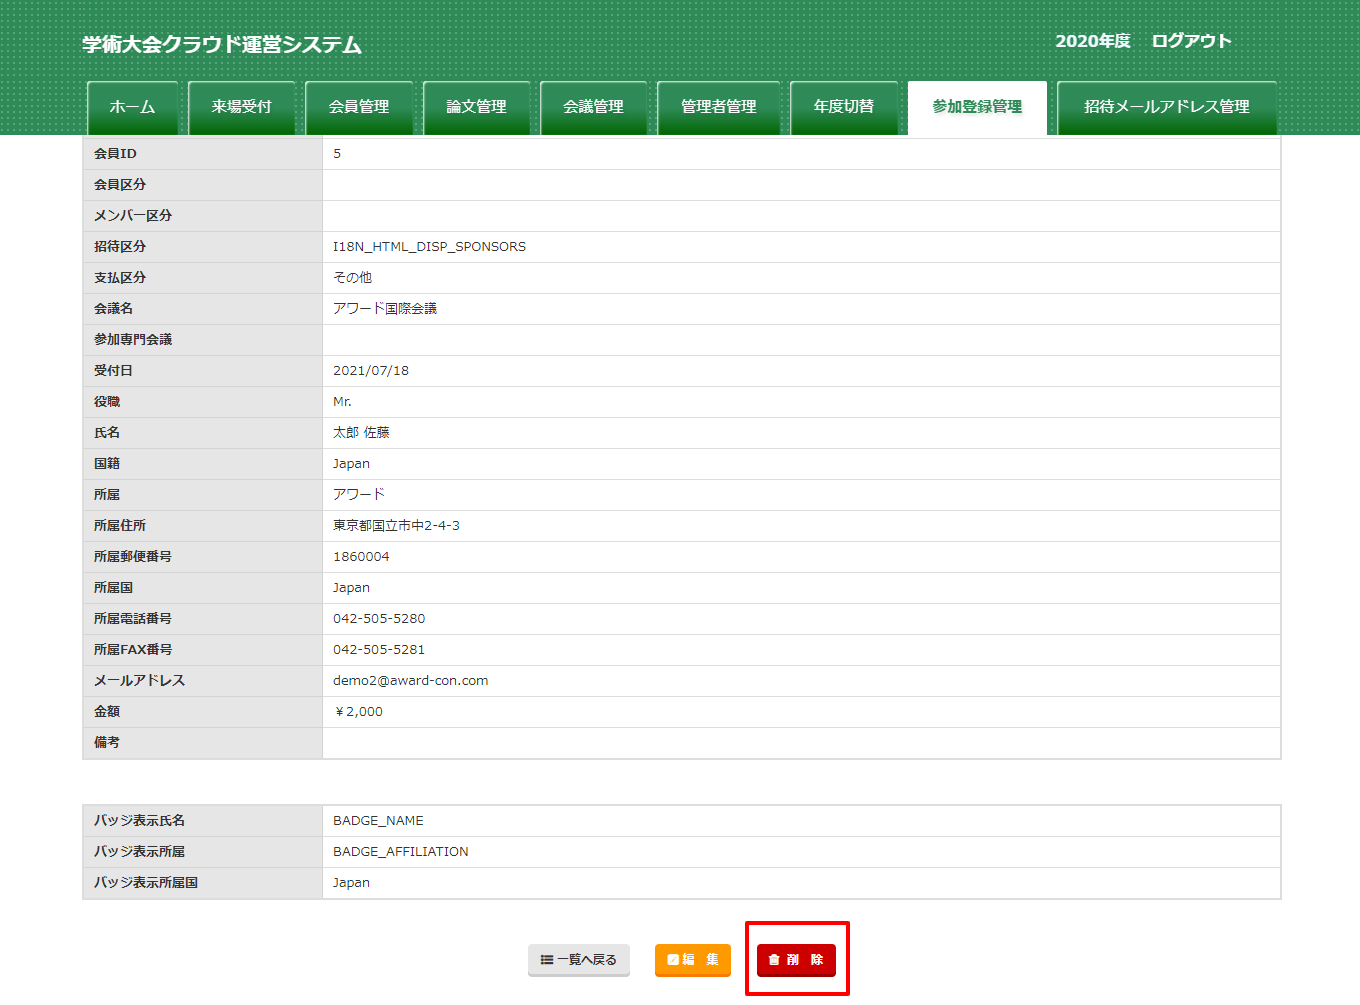Go to 招待メールアドレス管理 tab

[x=1166, y=107]
